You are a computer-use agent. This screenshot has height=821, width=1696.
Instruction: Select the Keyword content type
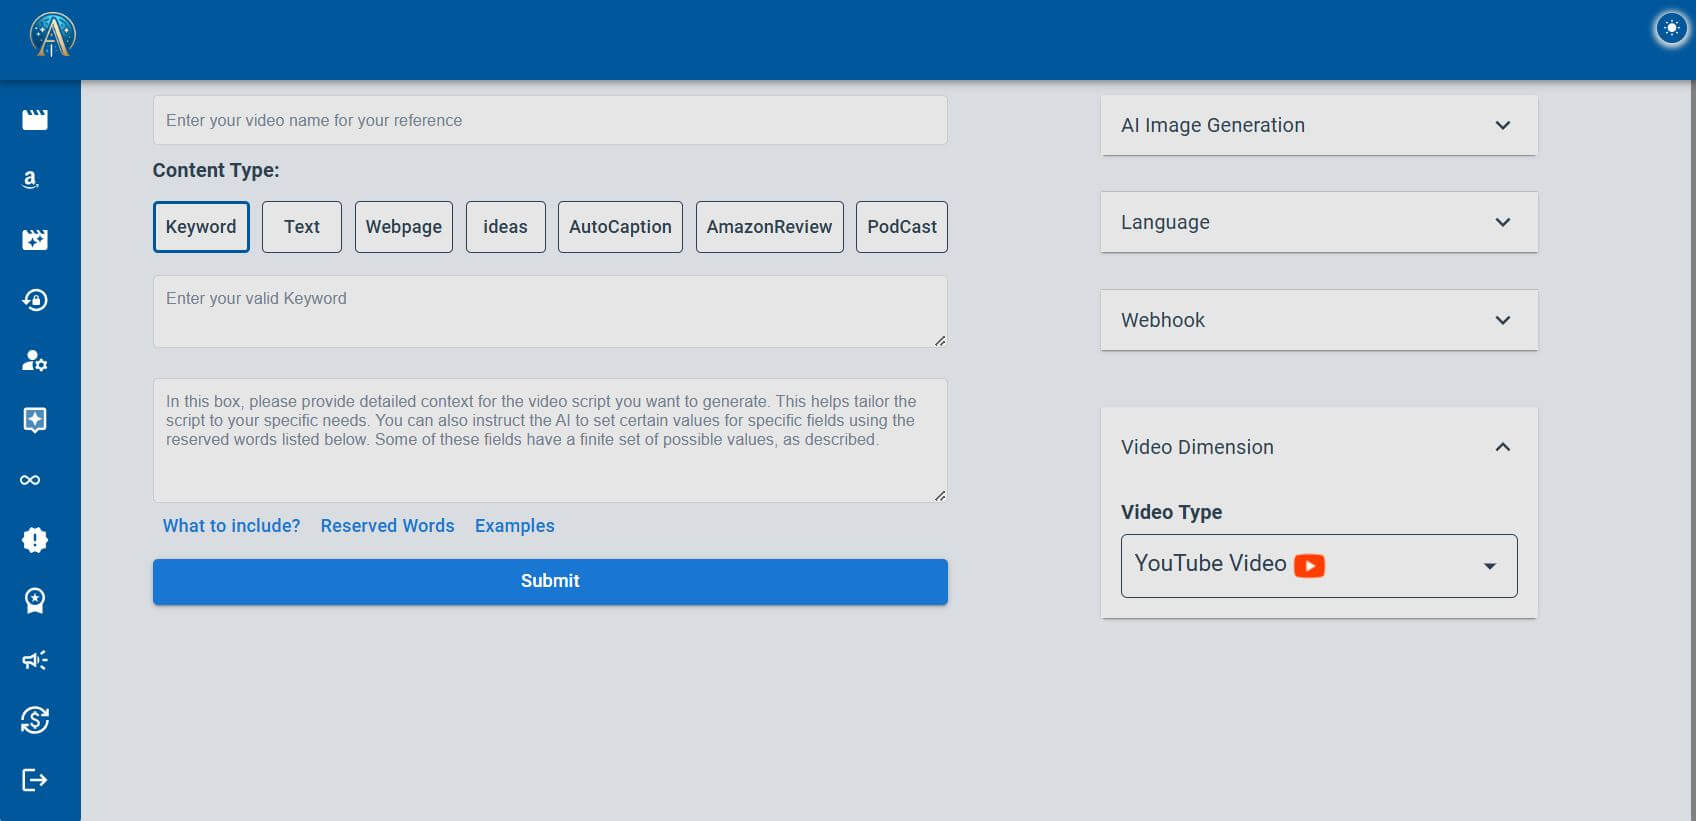tap(201, 227)
